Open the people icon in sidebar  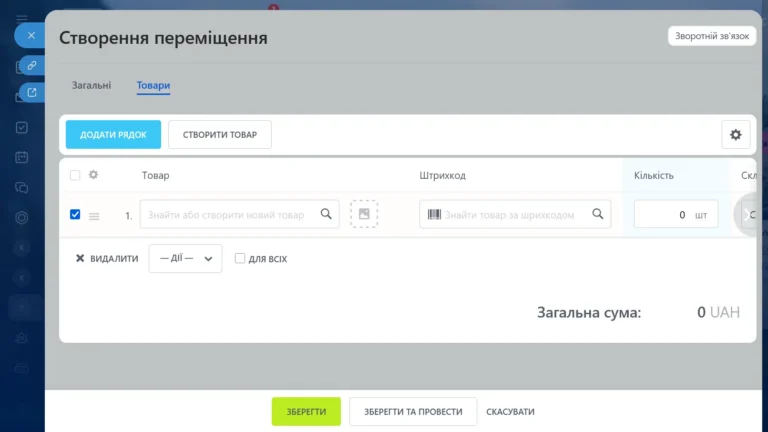[x=22, y=338]
